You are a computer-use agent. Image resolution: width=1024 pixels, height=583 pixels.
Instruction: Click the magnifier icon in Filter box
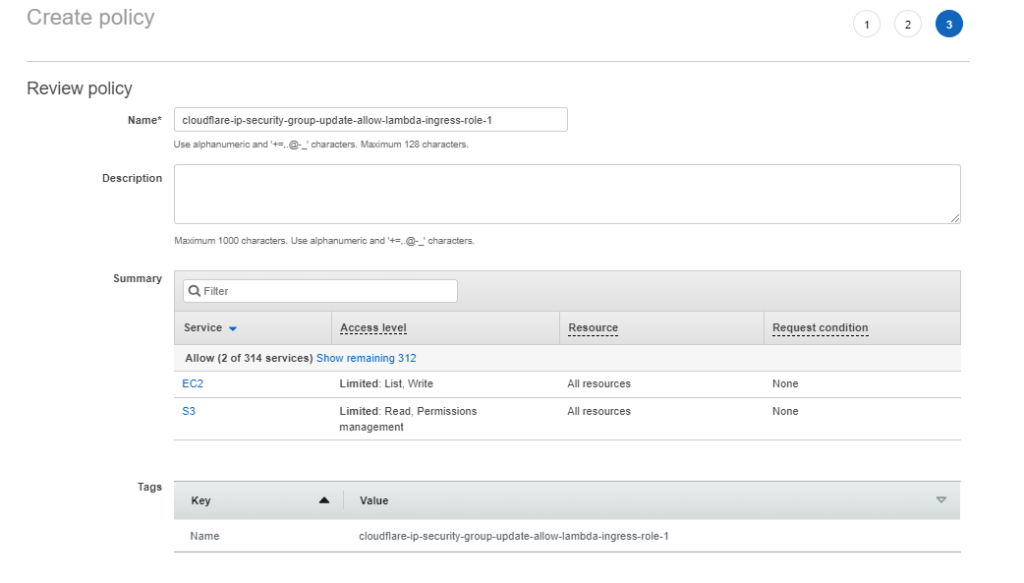pyautogui.click(x=195, y=291)
